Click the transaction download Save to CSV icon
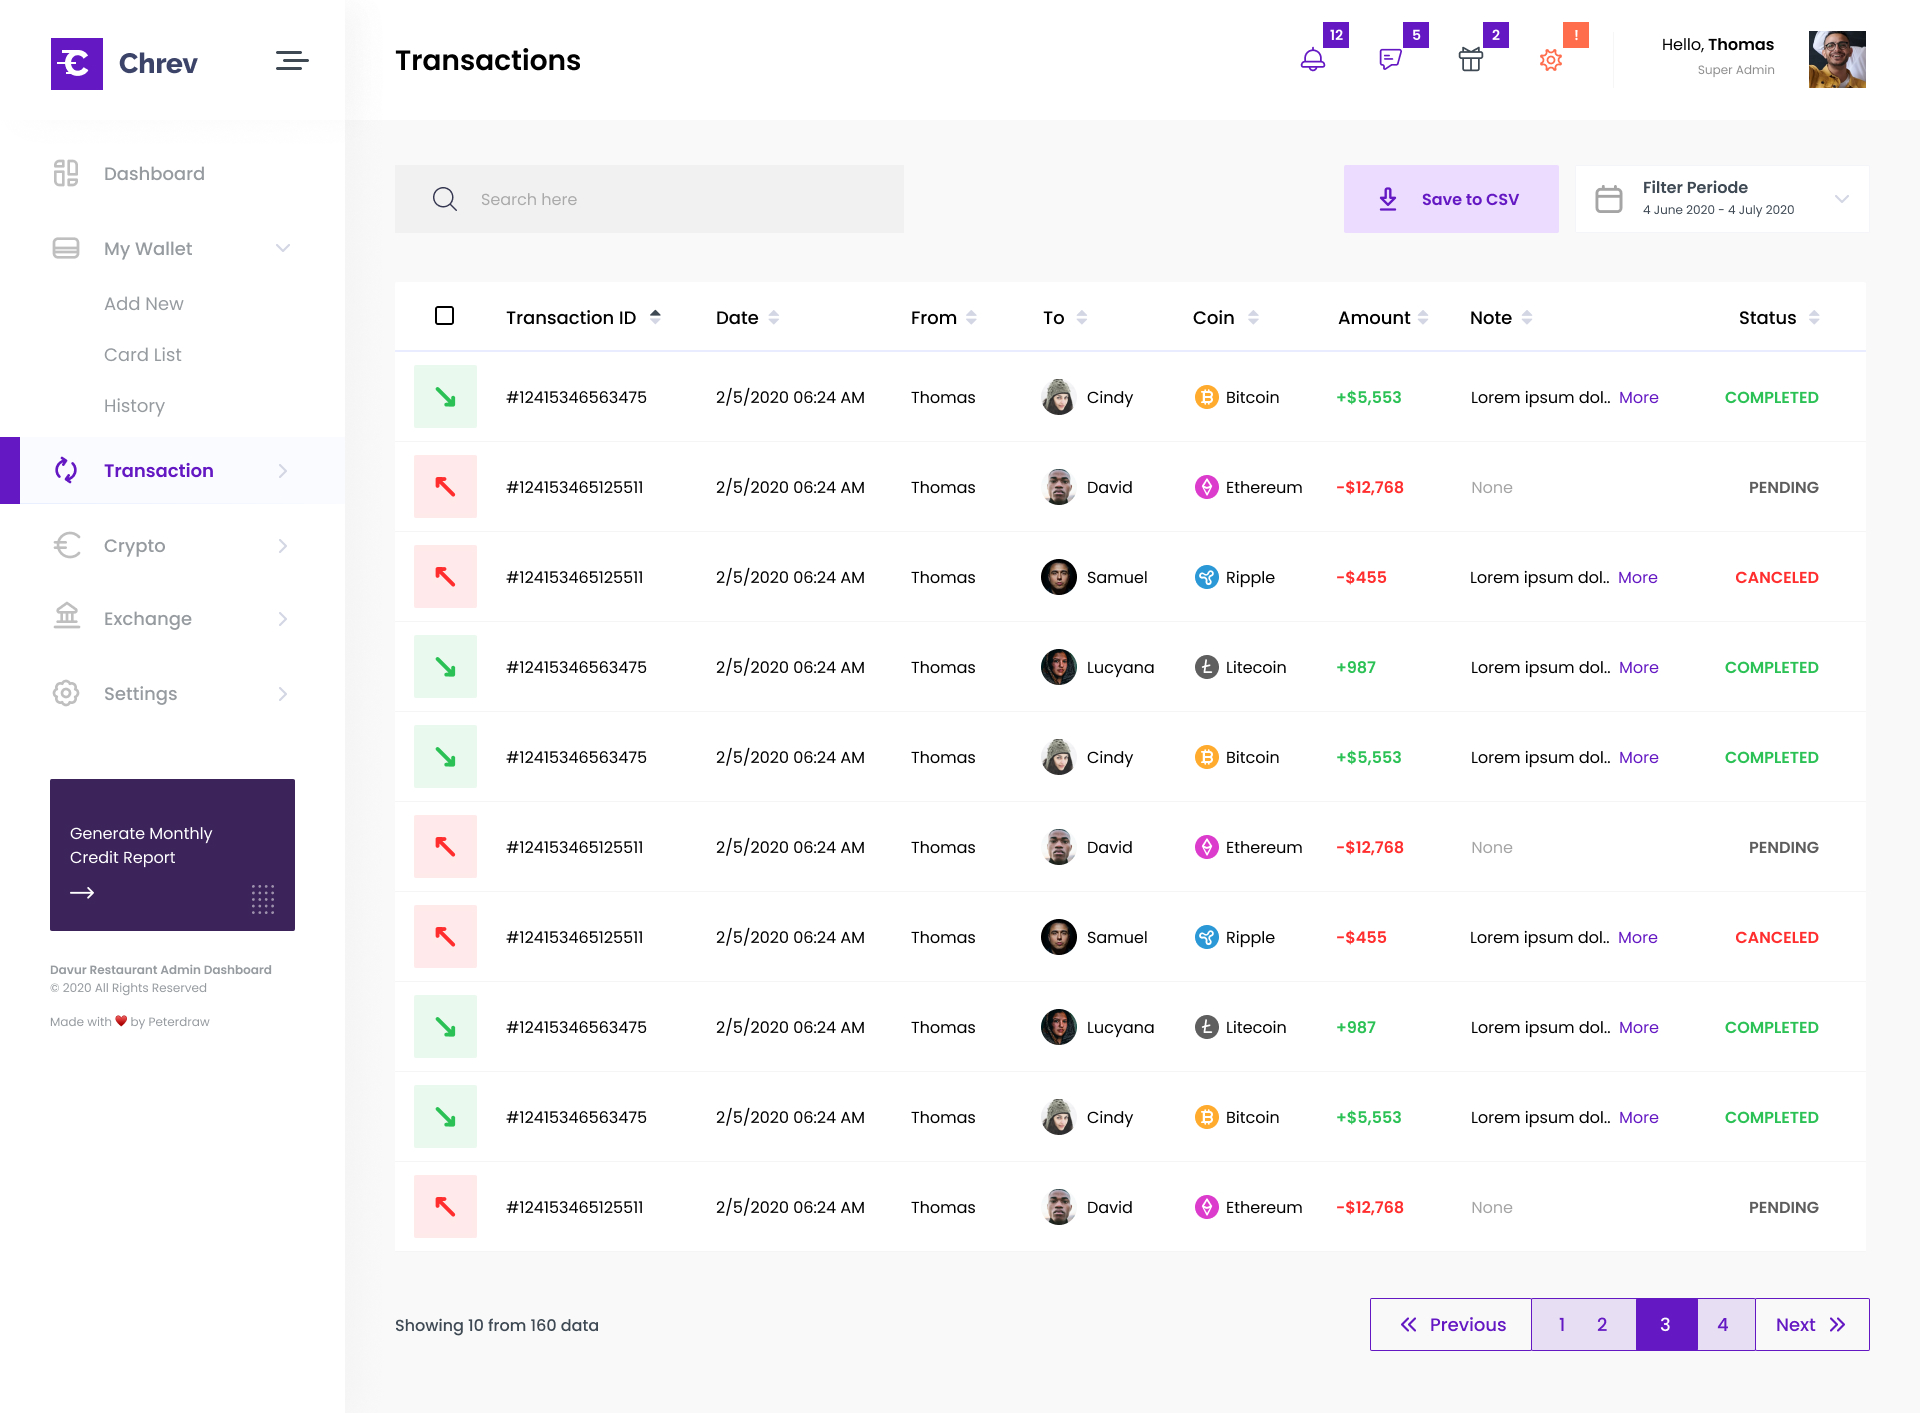 pos(1386,198)
